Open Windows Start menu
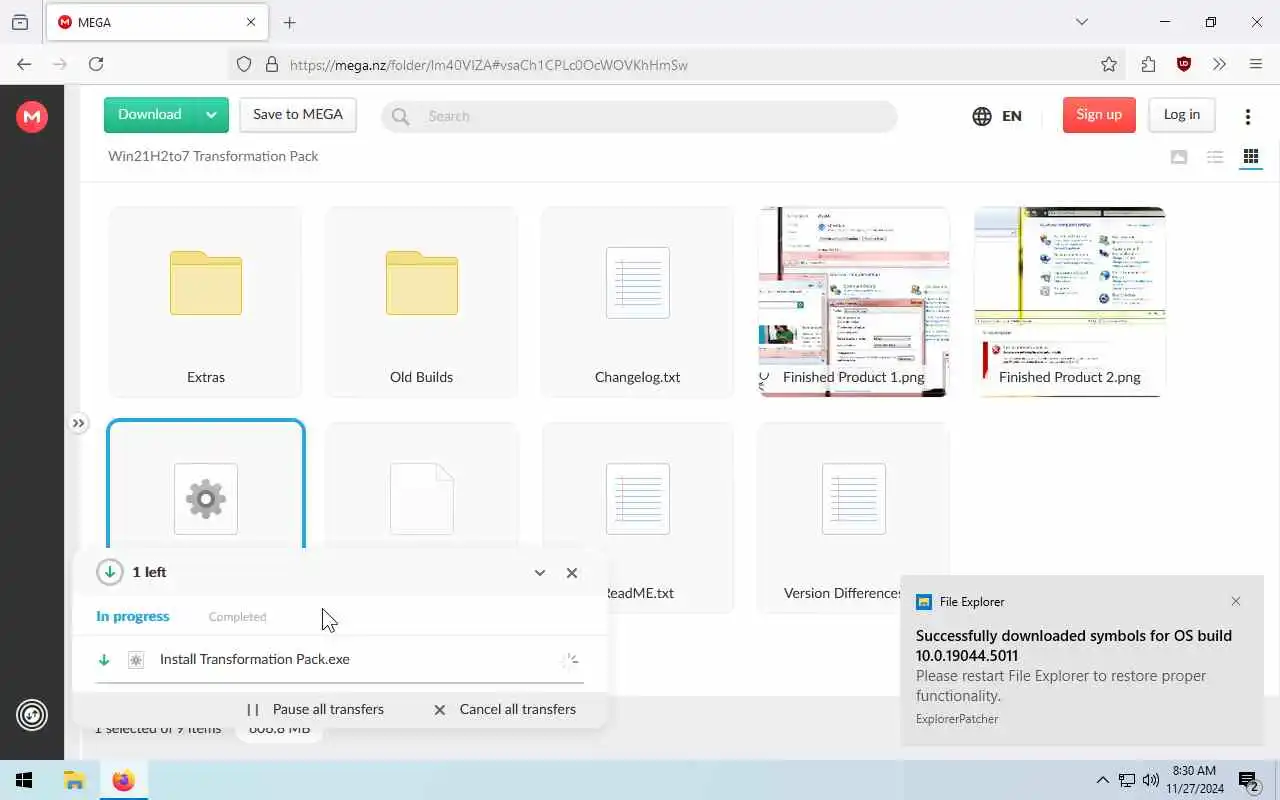The width and height of the screenshot is (1280, 800). coord(24,780)
